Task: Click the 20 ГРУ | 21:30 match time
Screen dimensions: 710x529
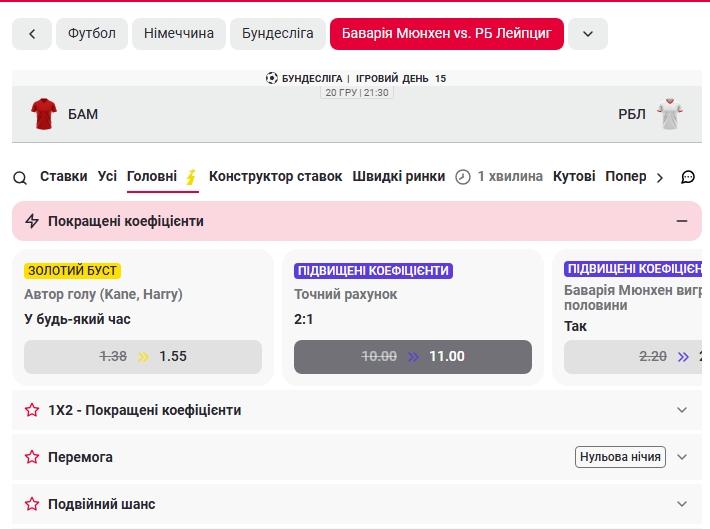Action: pyautogui.click(x=357, y=92)
